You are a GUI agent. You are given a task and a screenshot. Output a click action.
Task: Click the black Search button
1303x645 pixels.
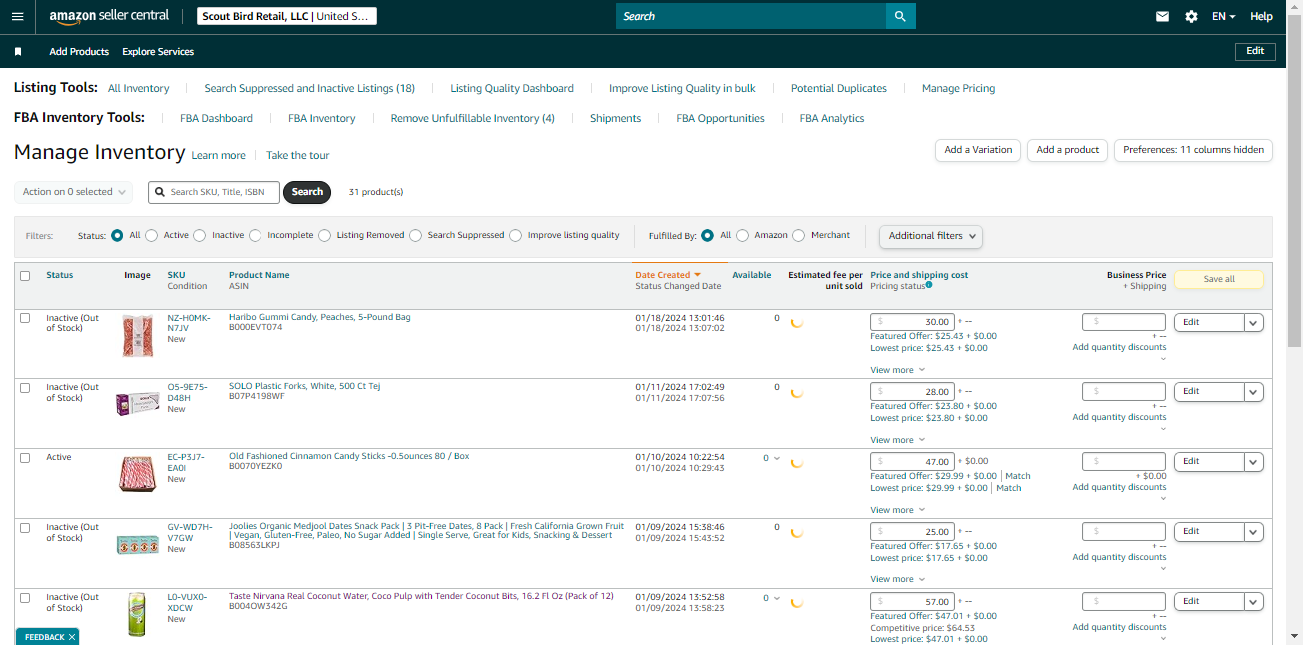[x=307, y=192]
